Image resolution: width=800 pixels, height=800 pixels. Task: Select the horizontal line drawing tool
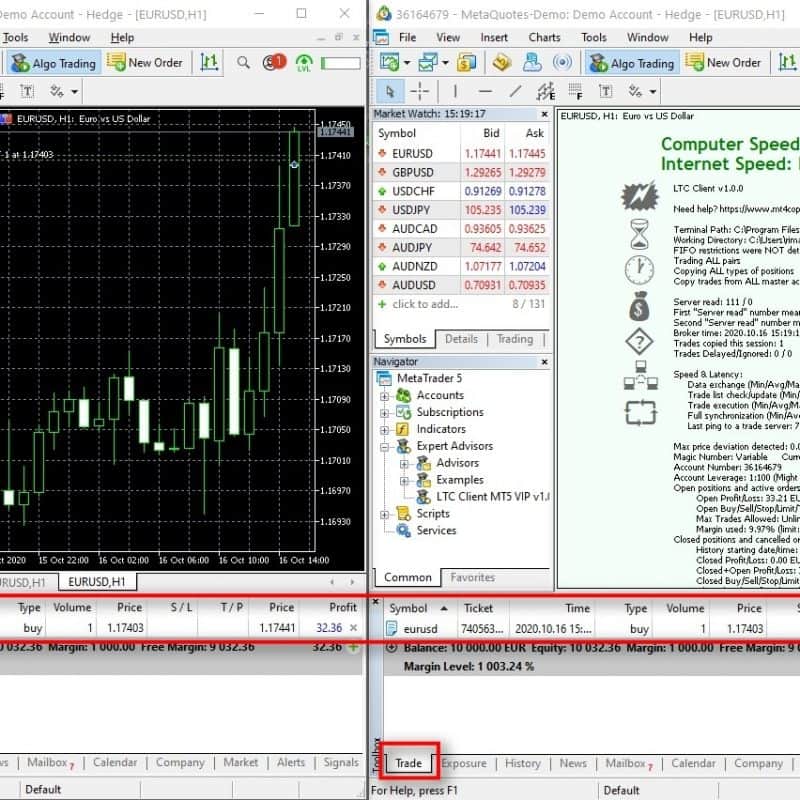(x=485, y=92)
